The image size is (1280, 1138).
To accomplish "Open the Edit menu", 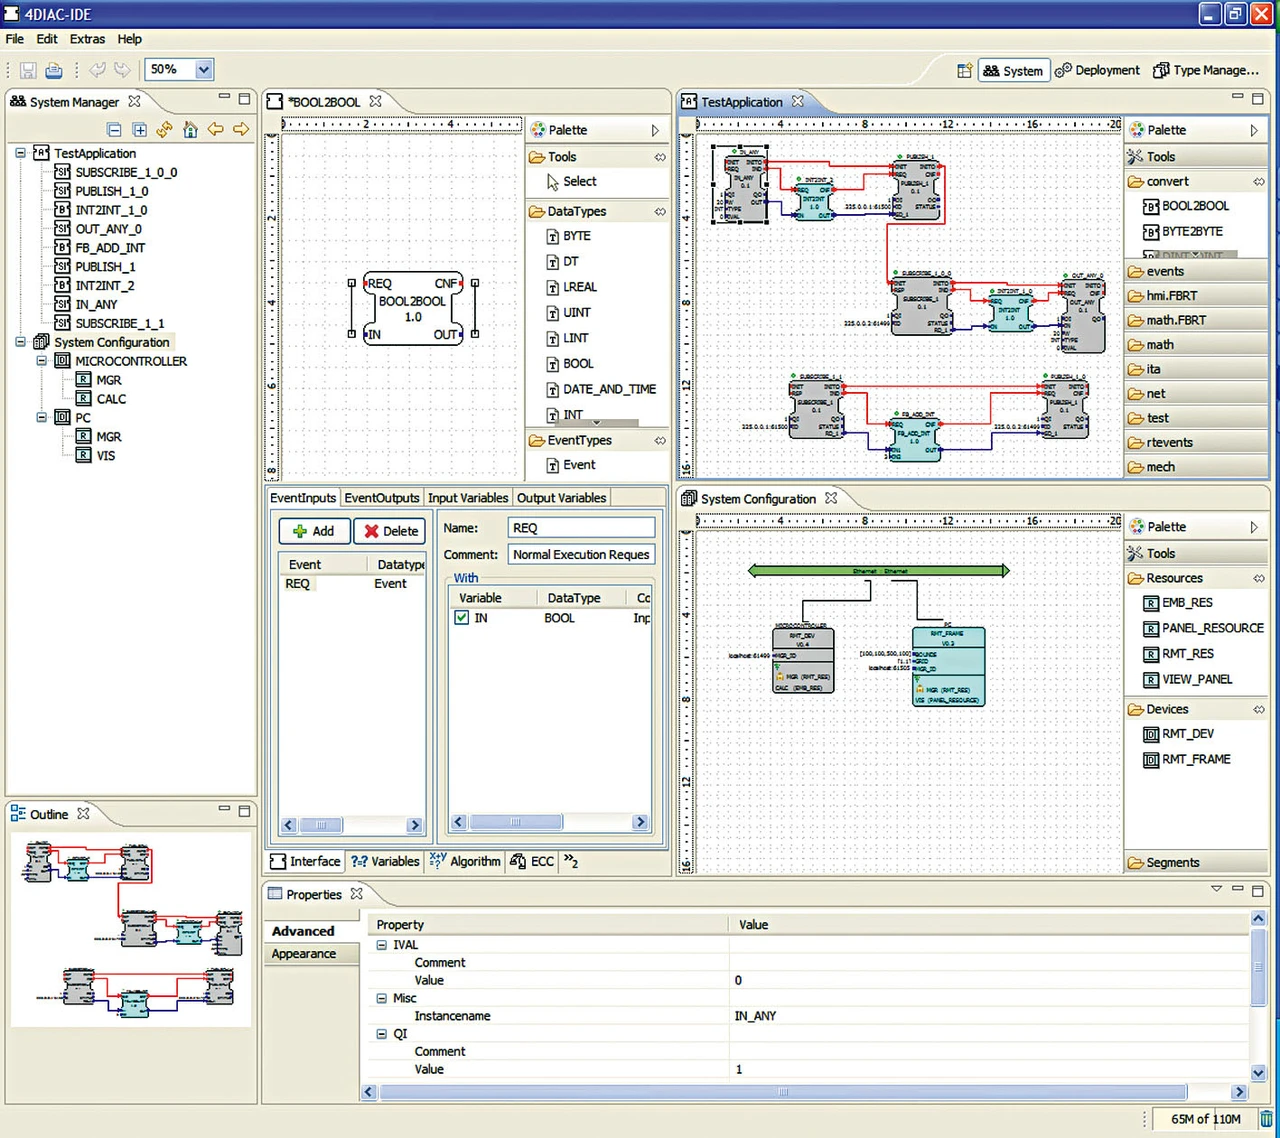I will pos(47,39).
